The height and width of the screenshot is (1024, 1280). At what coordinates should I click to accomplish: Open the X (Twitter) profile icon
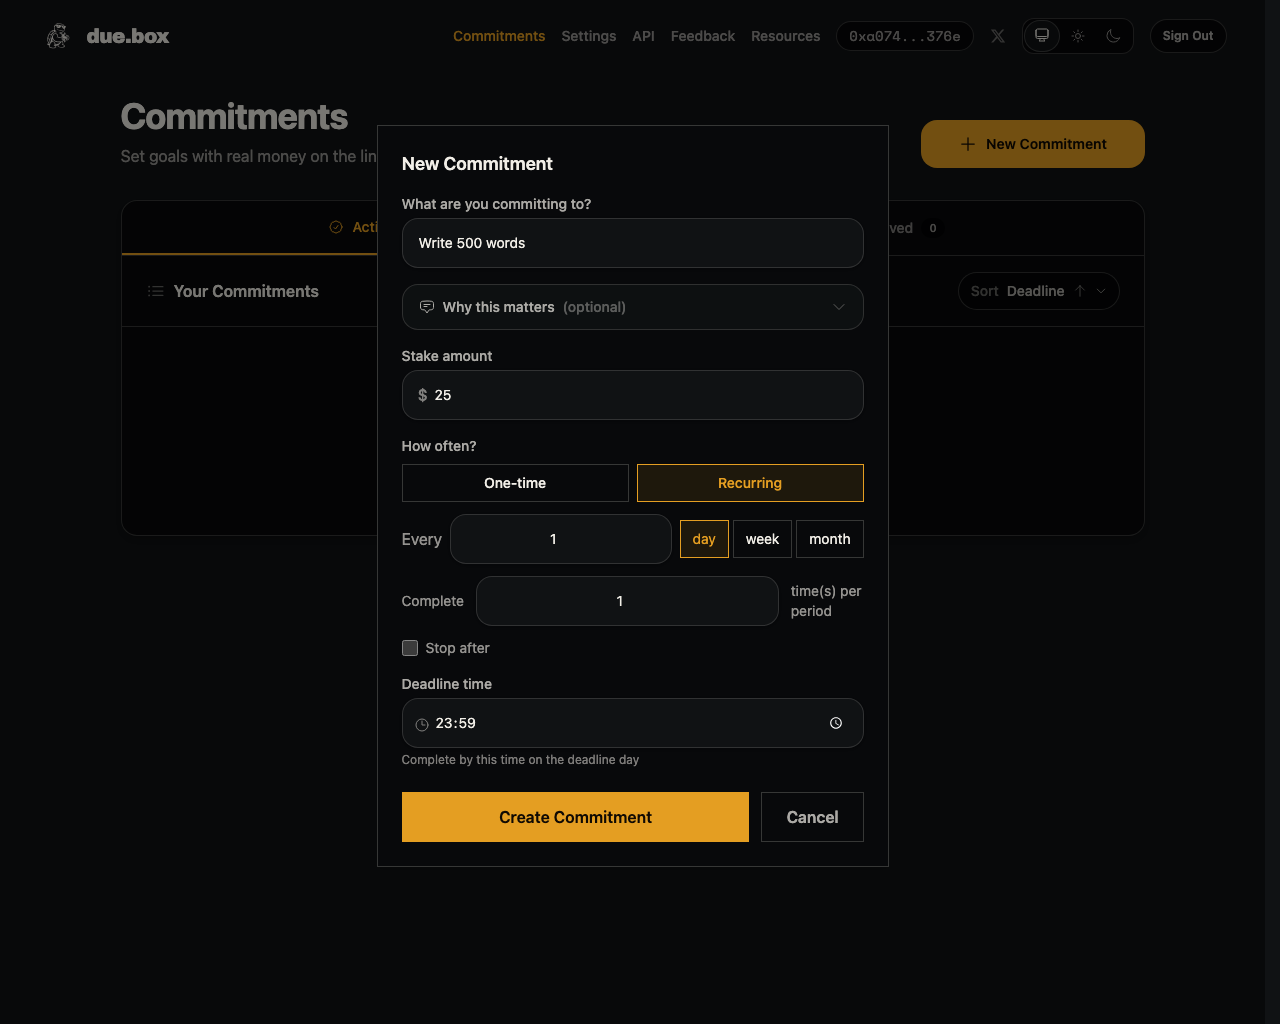tap(998, 36)
